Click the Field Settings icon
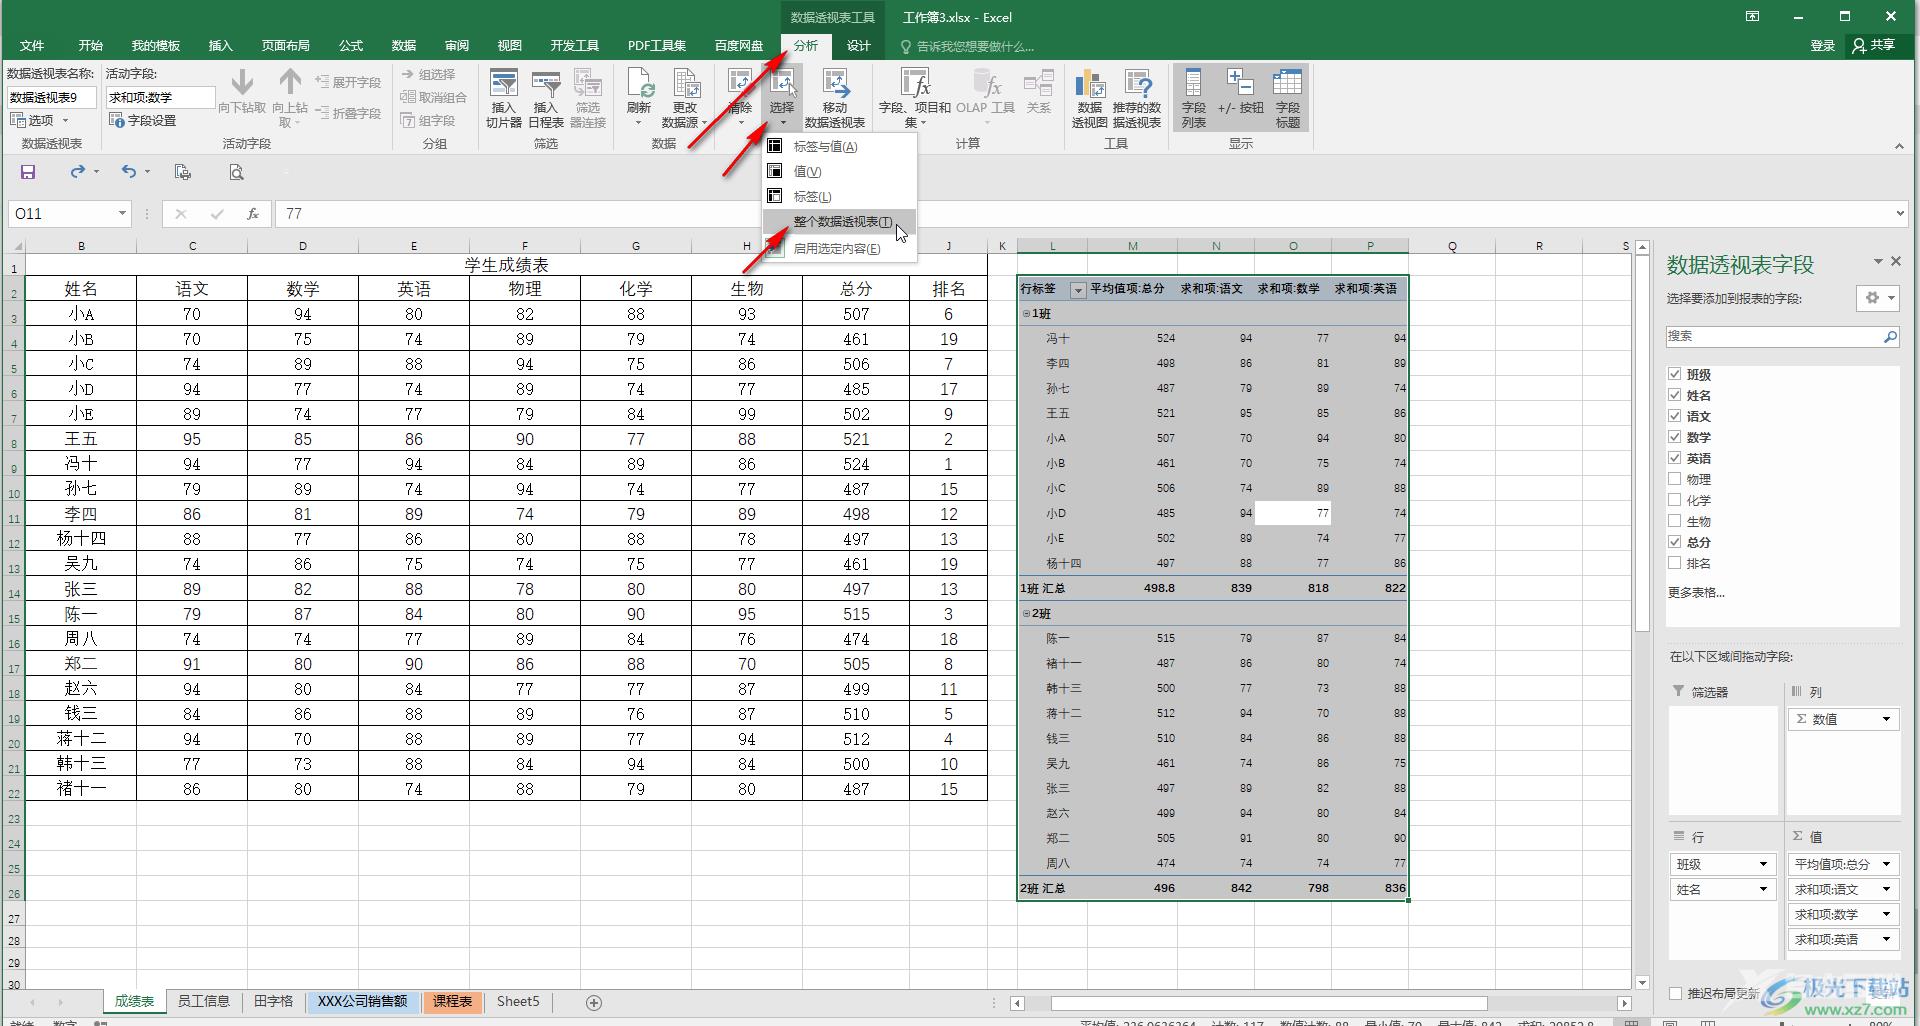The image size is (1920, 1026). pyautogui.click(x=143, y=120)
